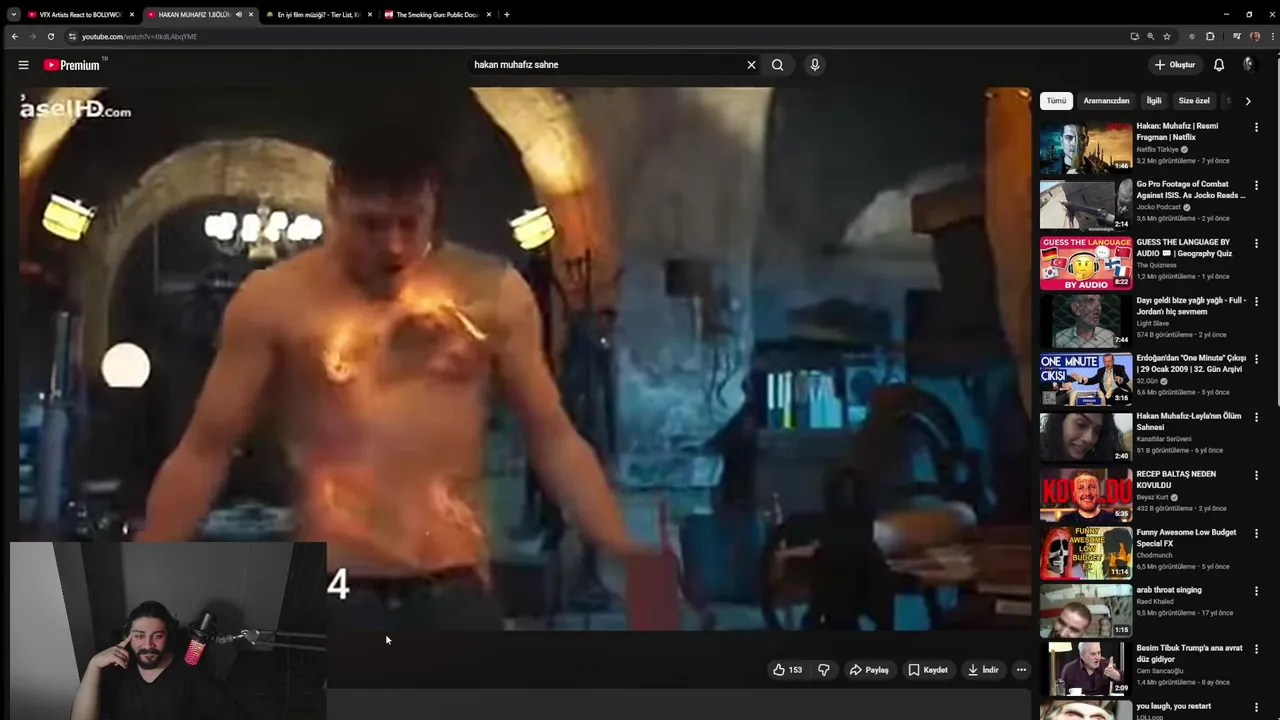The height and width of the screenshot is (720, 1280).
Task: Open Netflix Türkiye channel name
Action: 1157,149
